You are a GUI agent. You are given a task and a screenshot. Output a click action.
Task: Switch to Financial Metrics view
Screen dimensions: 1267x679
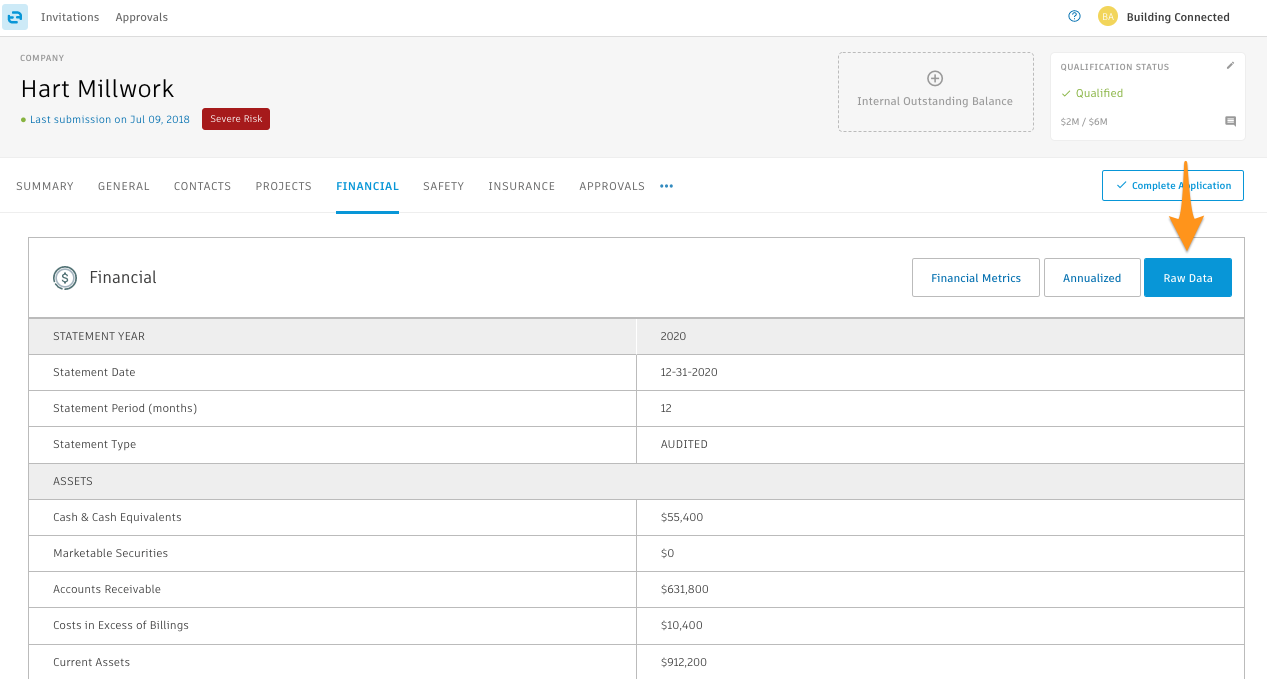975,278
